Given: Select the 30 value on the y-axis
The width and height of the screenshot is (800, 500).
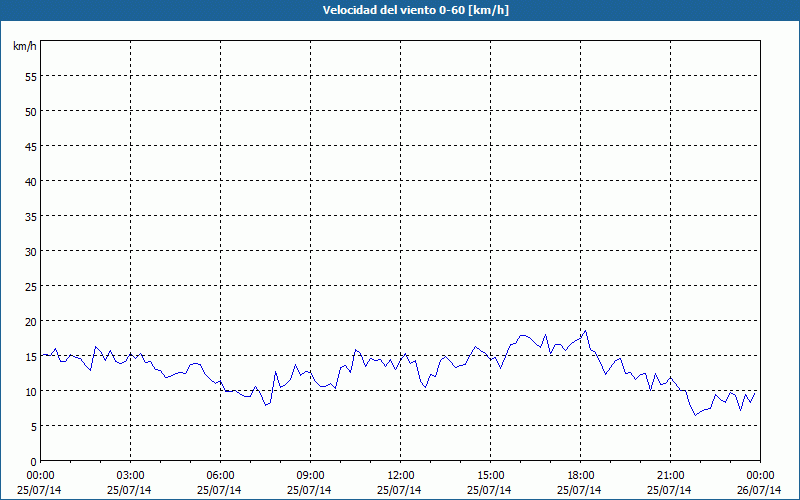Looking at the screenshot, I should pyautogui.click(x=31, y=252).
